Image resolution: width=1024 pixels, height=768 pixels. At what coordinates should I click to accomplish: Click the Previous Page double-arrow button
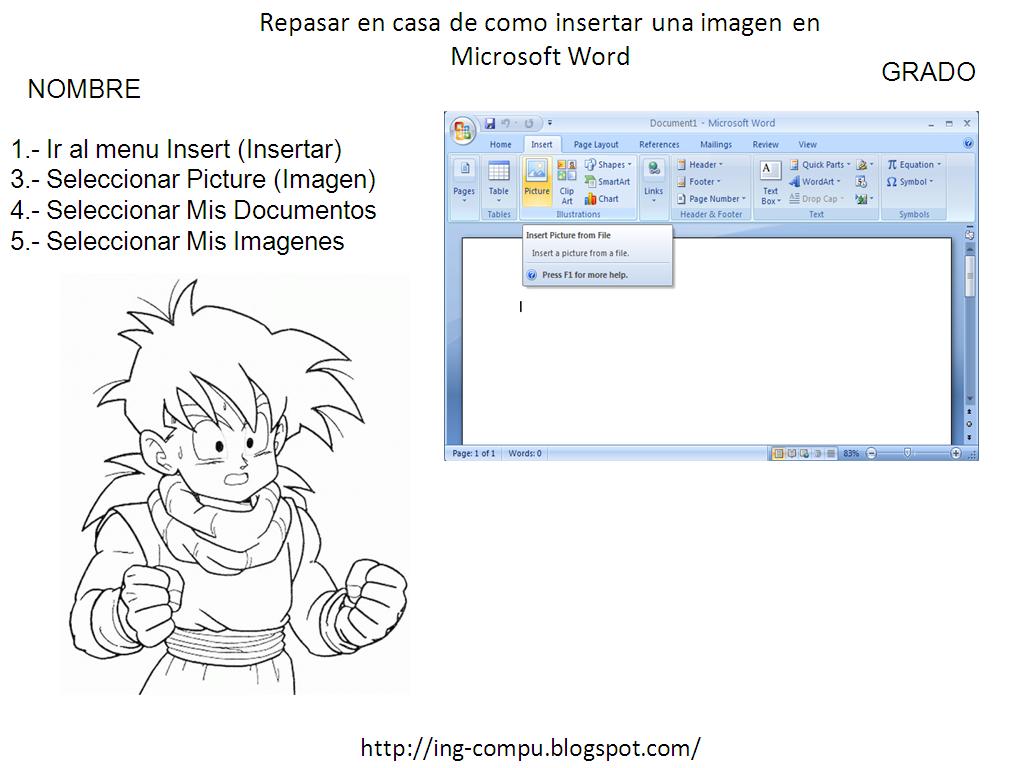click(x=970, y=412)
